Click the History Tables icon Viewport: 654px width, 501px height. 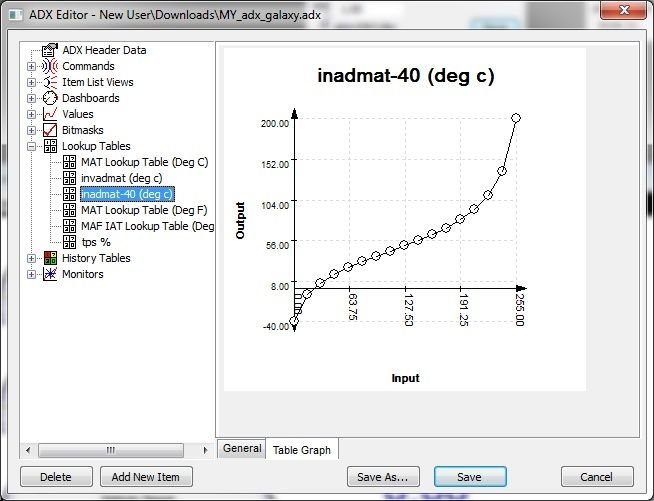(x=50, y=258)
